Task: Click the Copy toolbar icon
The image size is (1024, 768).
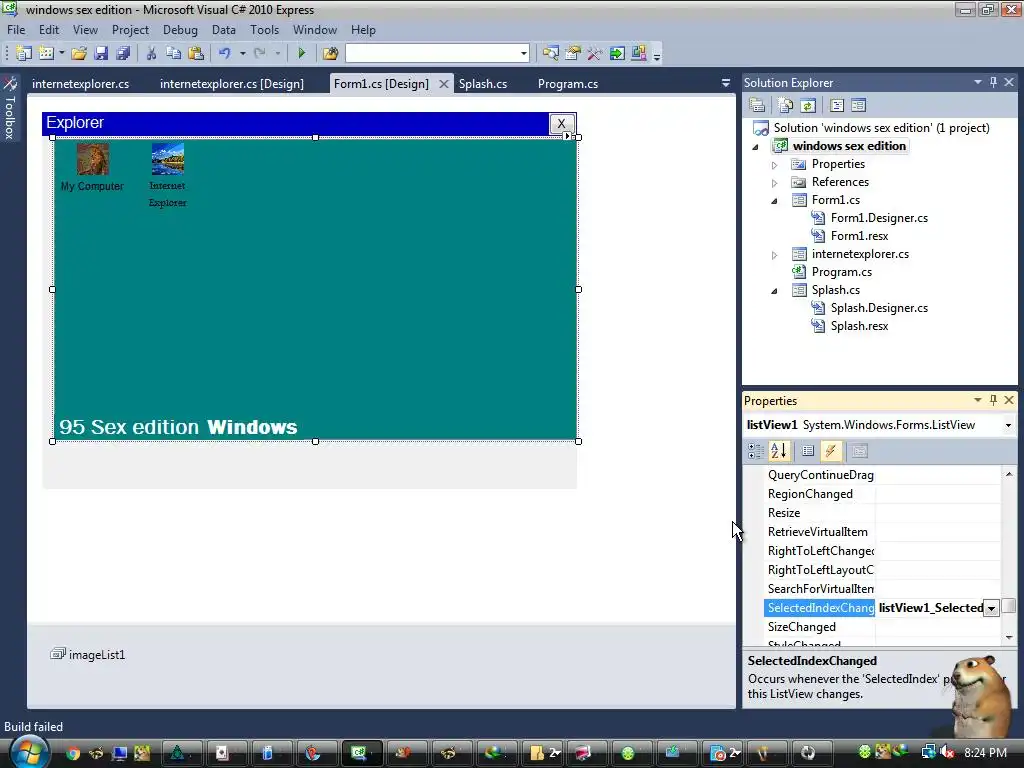Action: click(173, 54)
